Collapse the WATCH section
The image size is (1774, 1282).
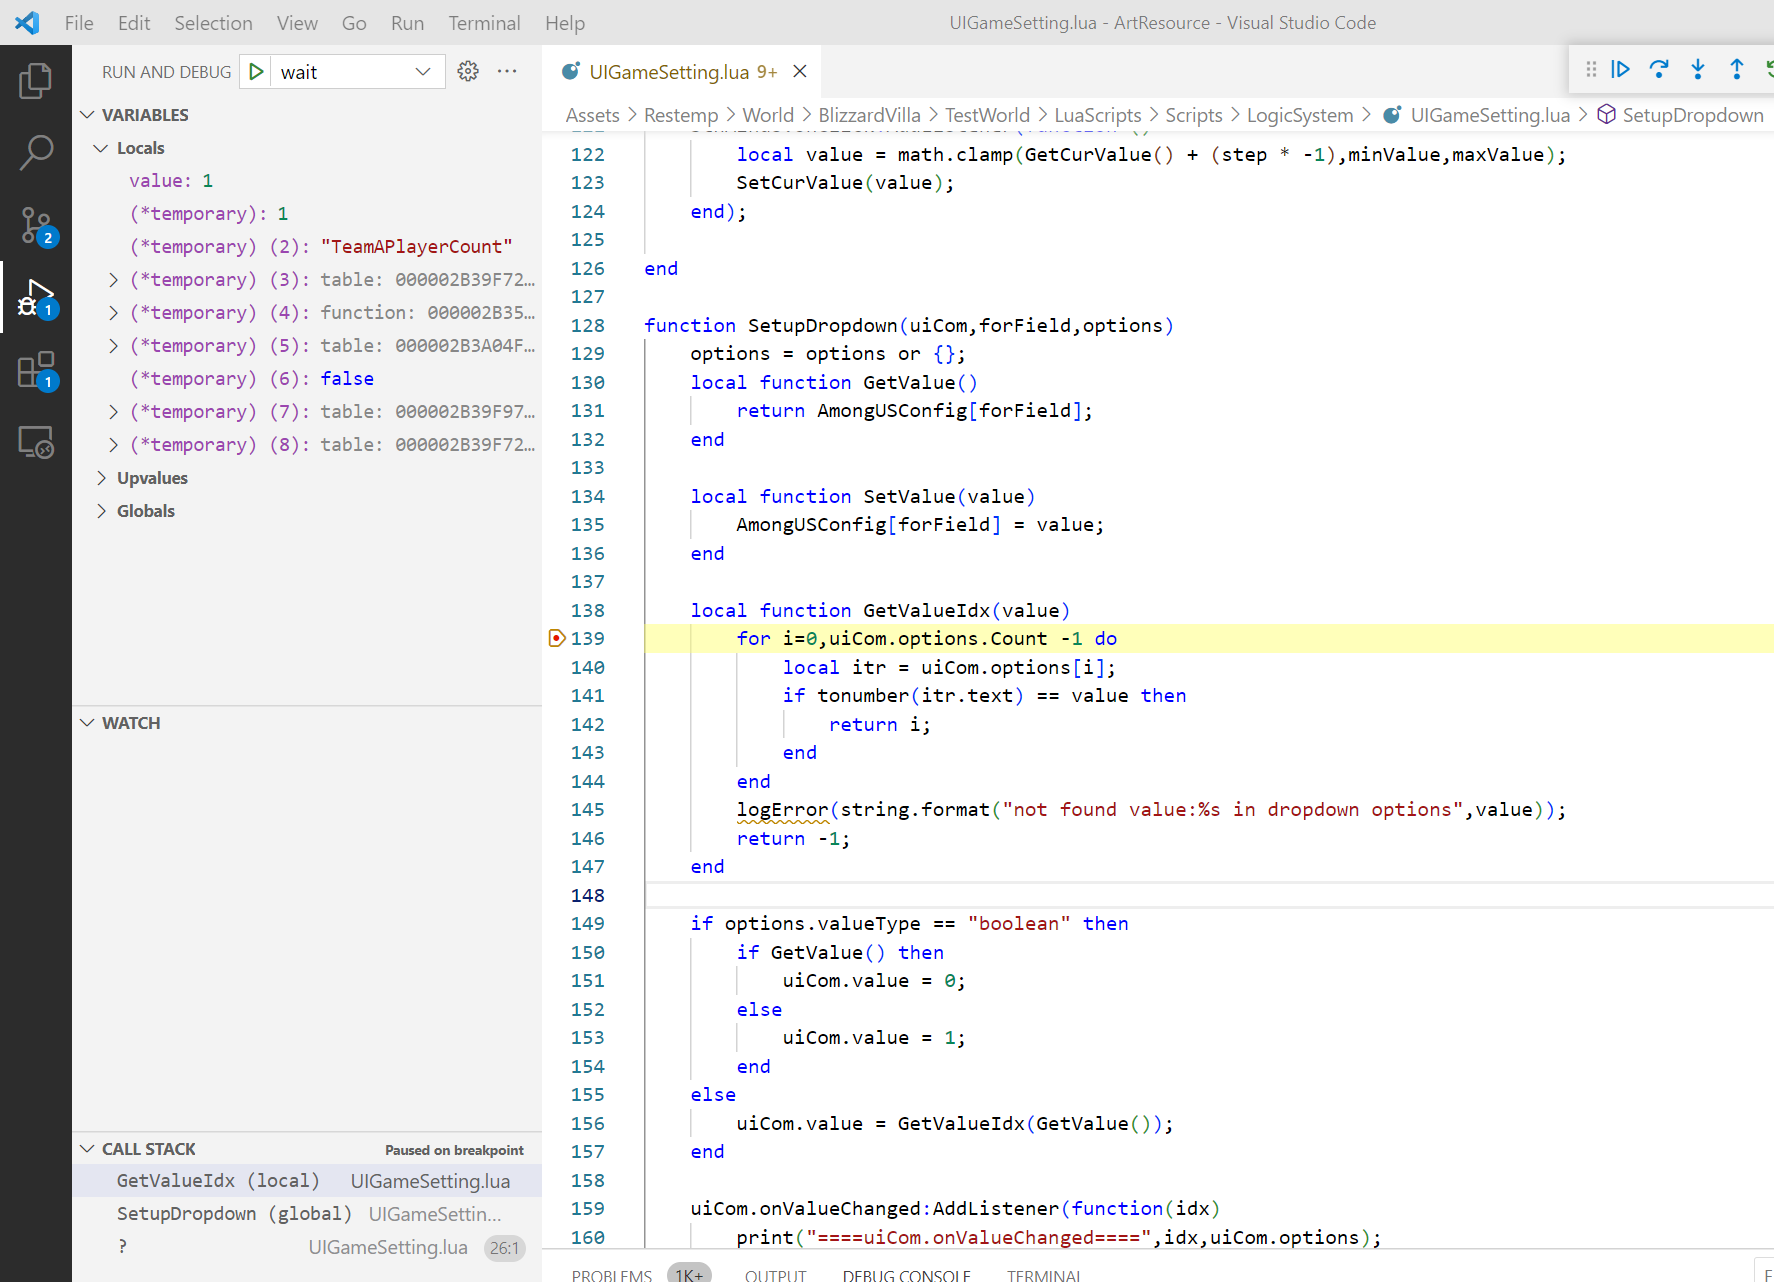tap(88, 723)
